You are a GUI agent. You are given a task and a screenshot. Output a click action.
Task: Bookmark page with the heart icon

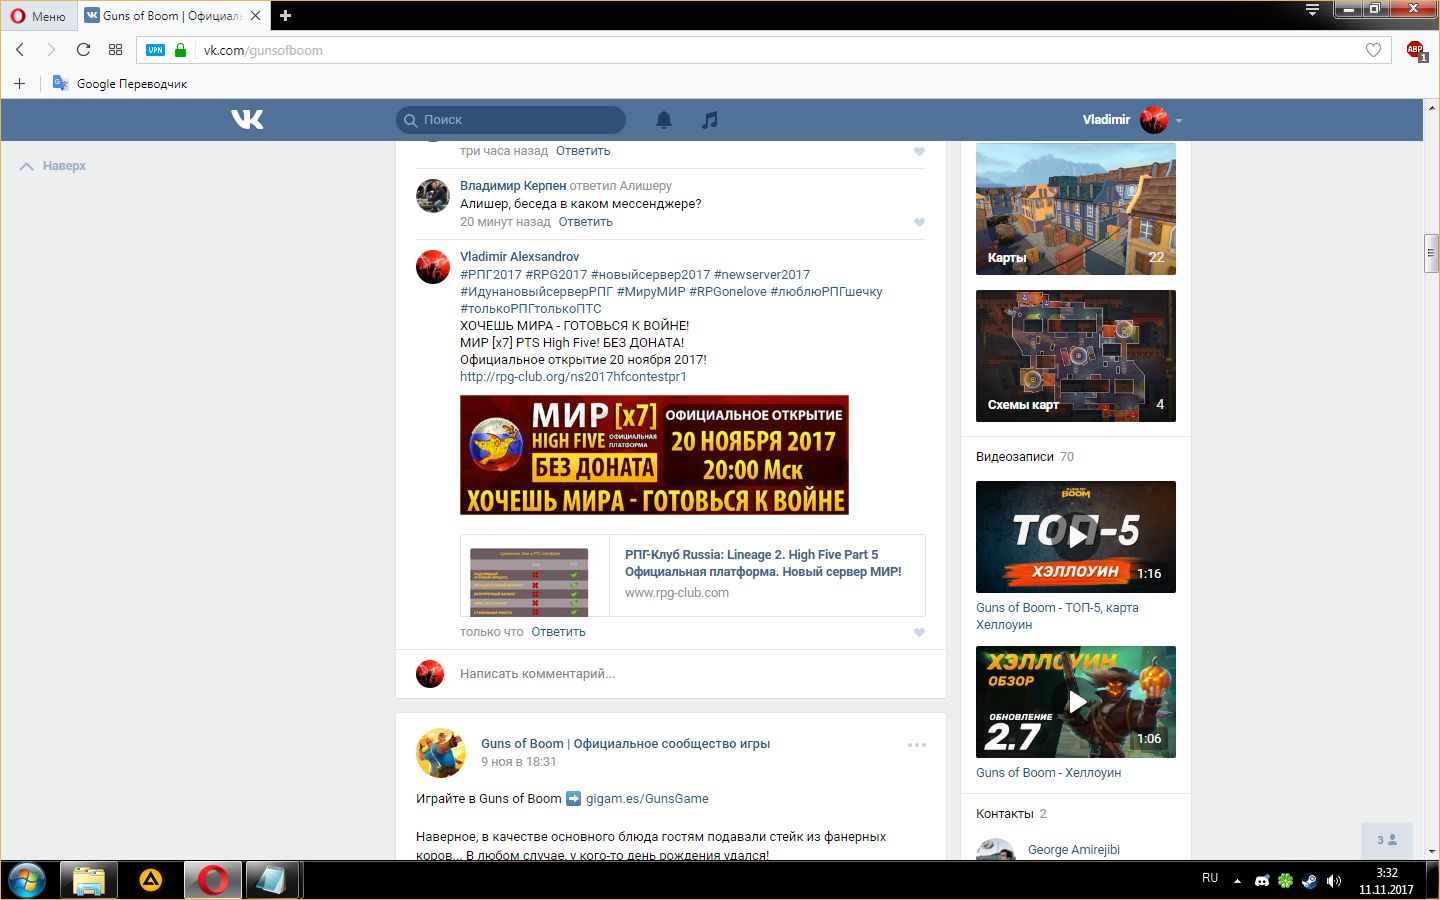1373,50
